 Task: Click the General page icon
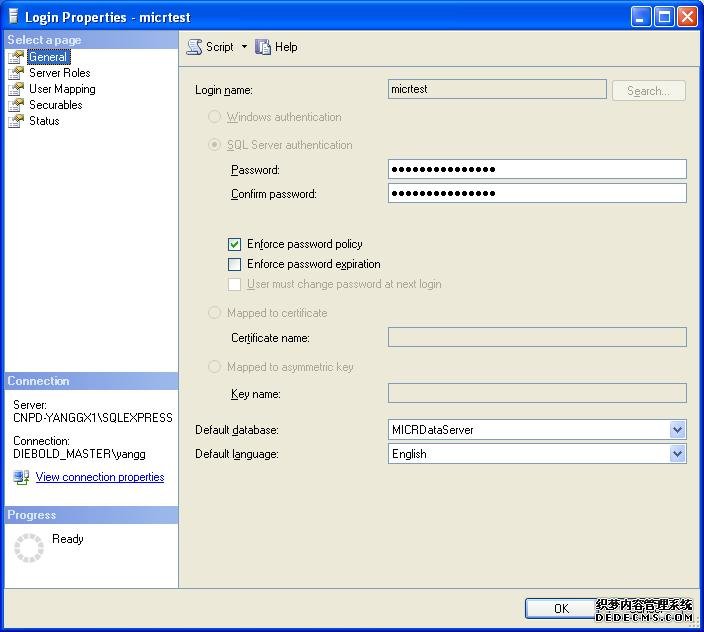point(15,57)
